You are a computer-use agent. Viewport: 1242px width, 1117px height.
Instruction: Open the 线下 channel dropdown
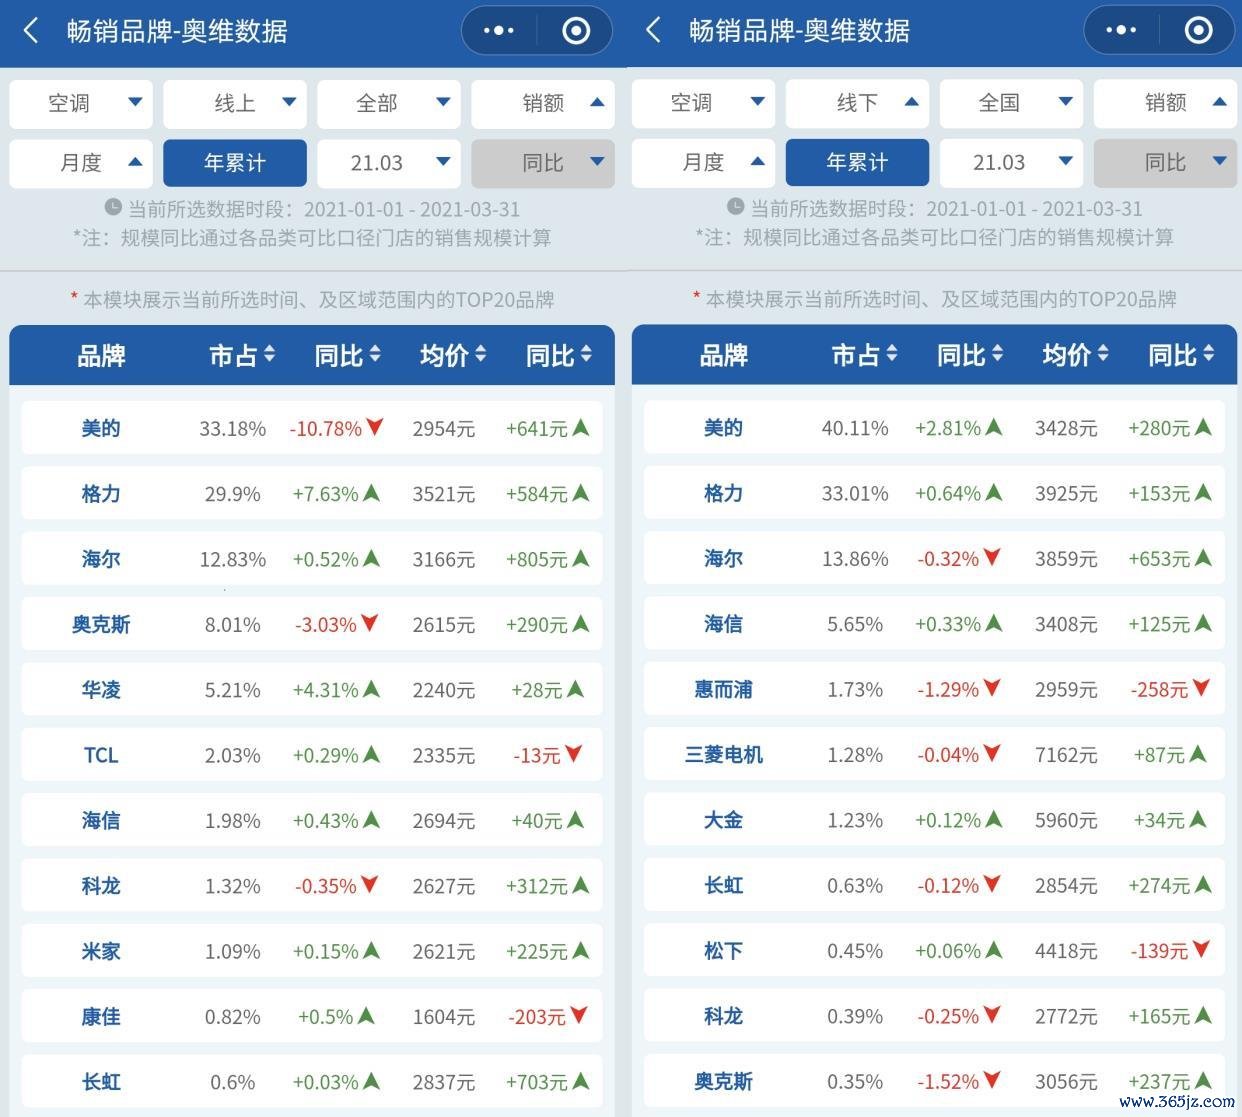[858, 103]
